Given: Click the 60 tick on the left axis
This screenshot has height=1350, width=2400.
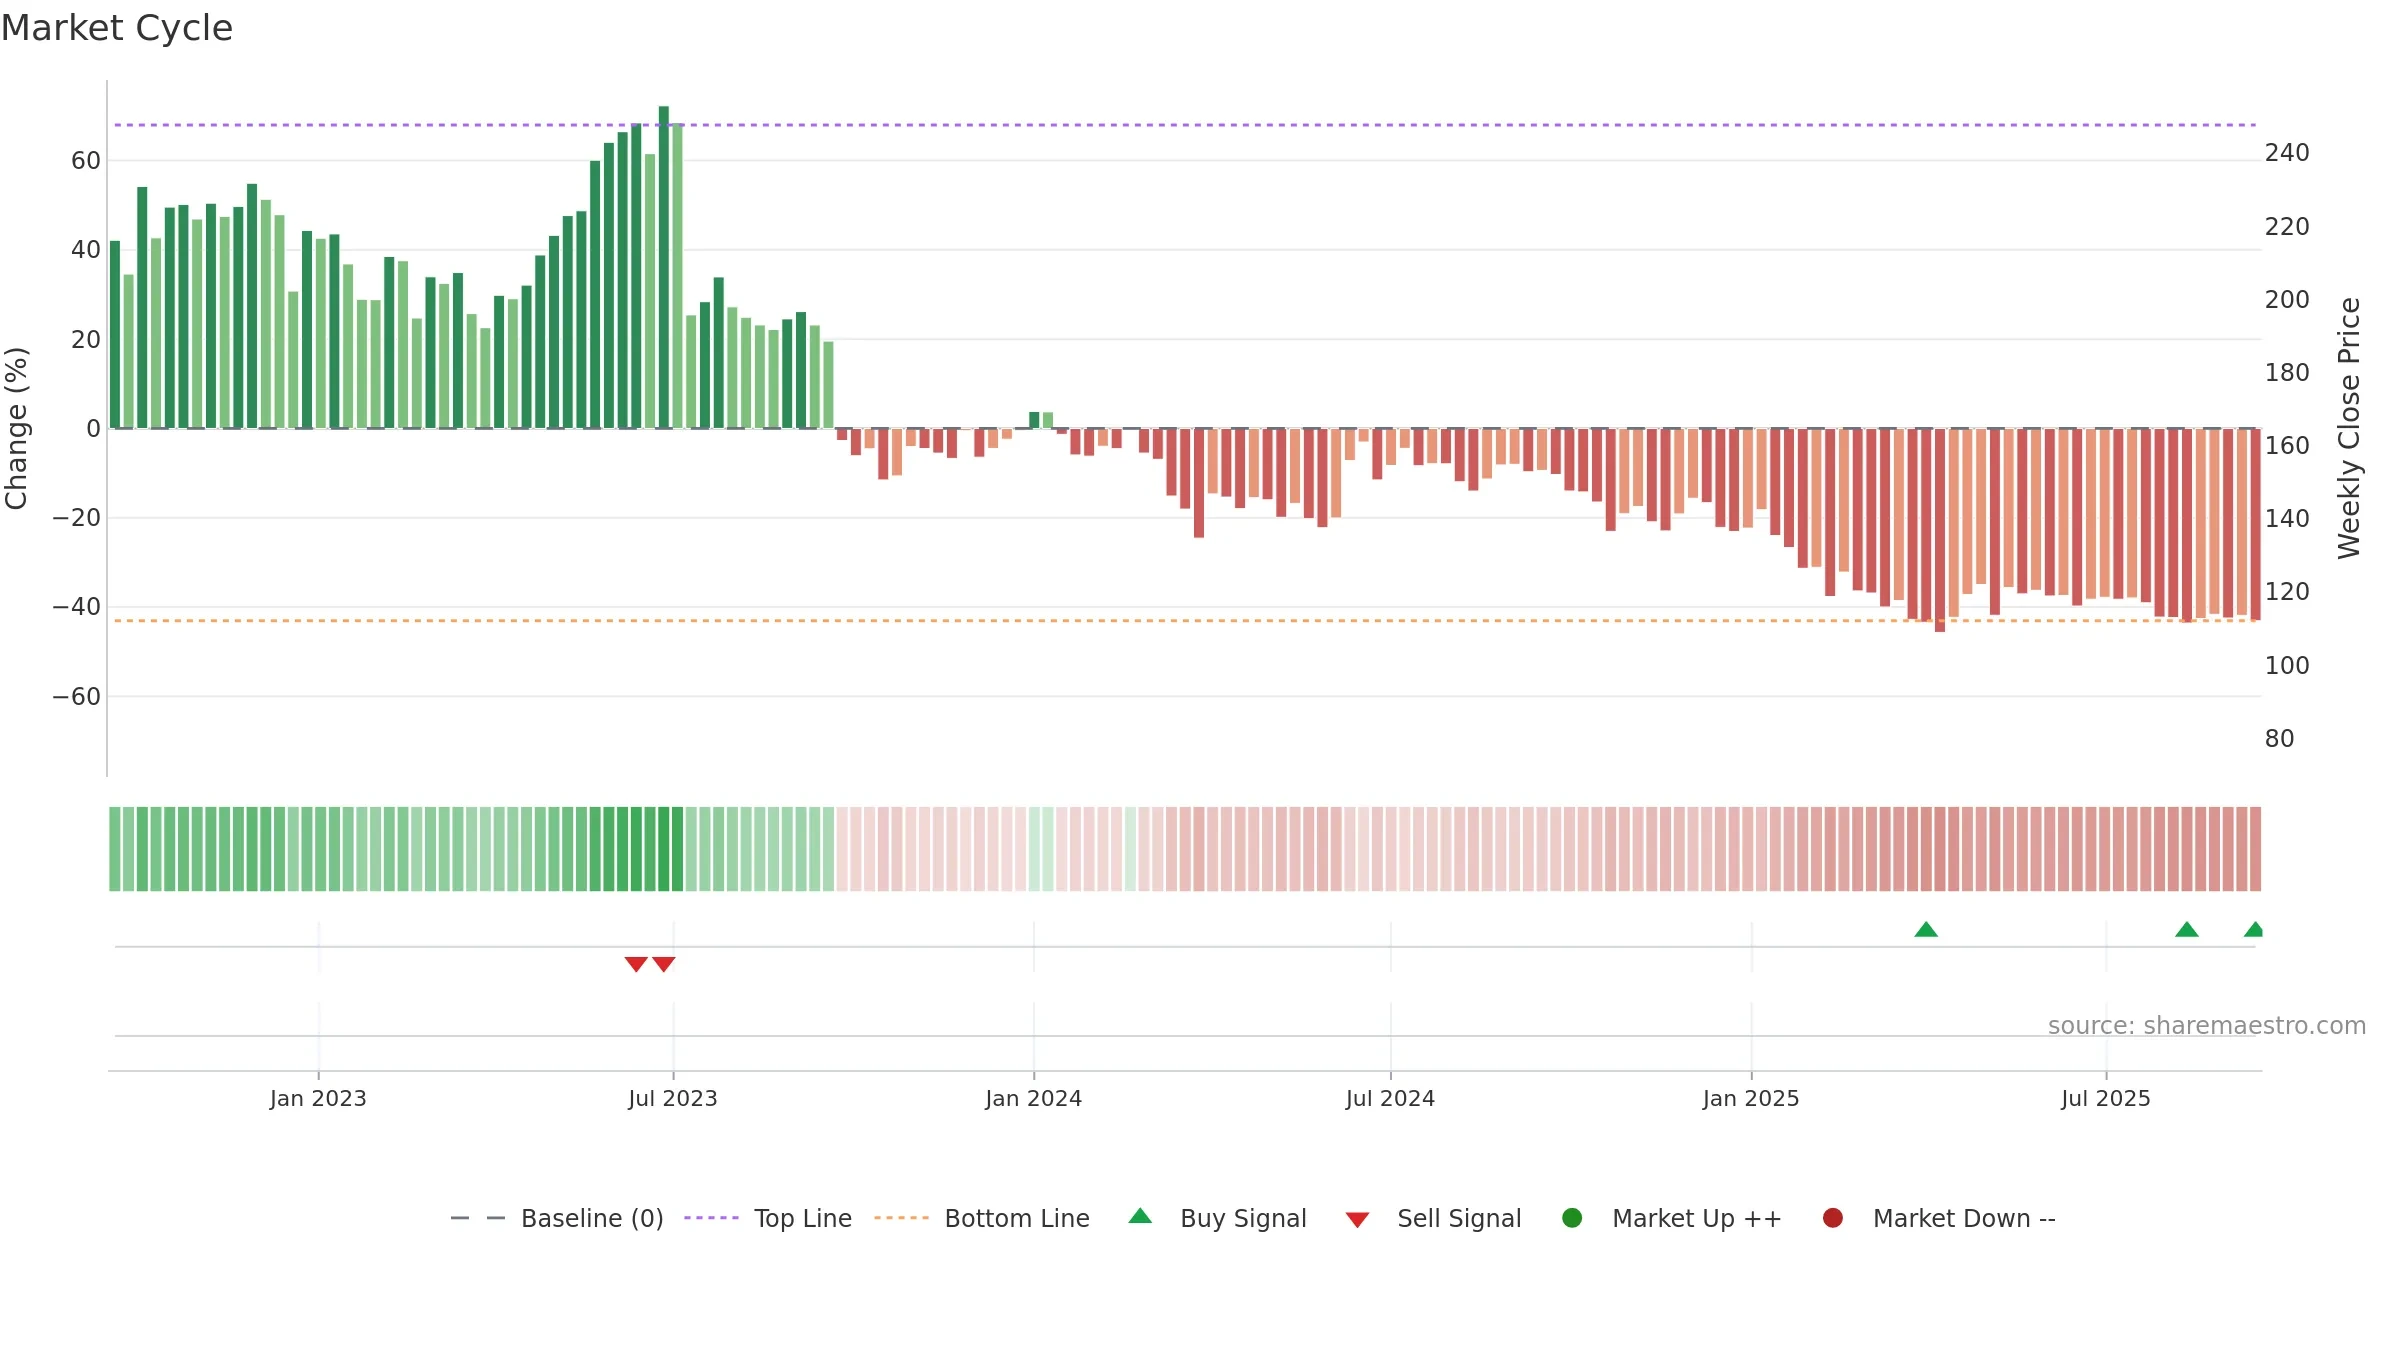Looking at the screenshot, I should pos(86,160).
